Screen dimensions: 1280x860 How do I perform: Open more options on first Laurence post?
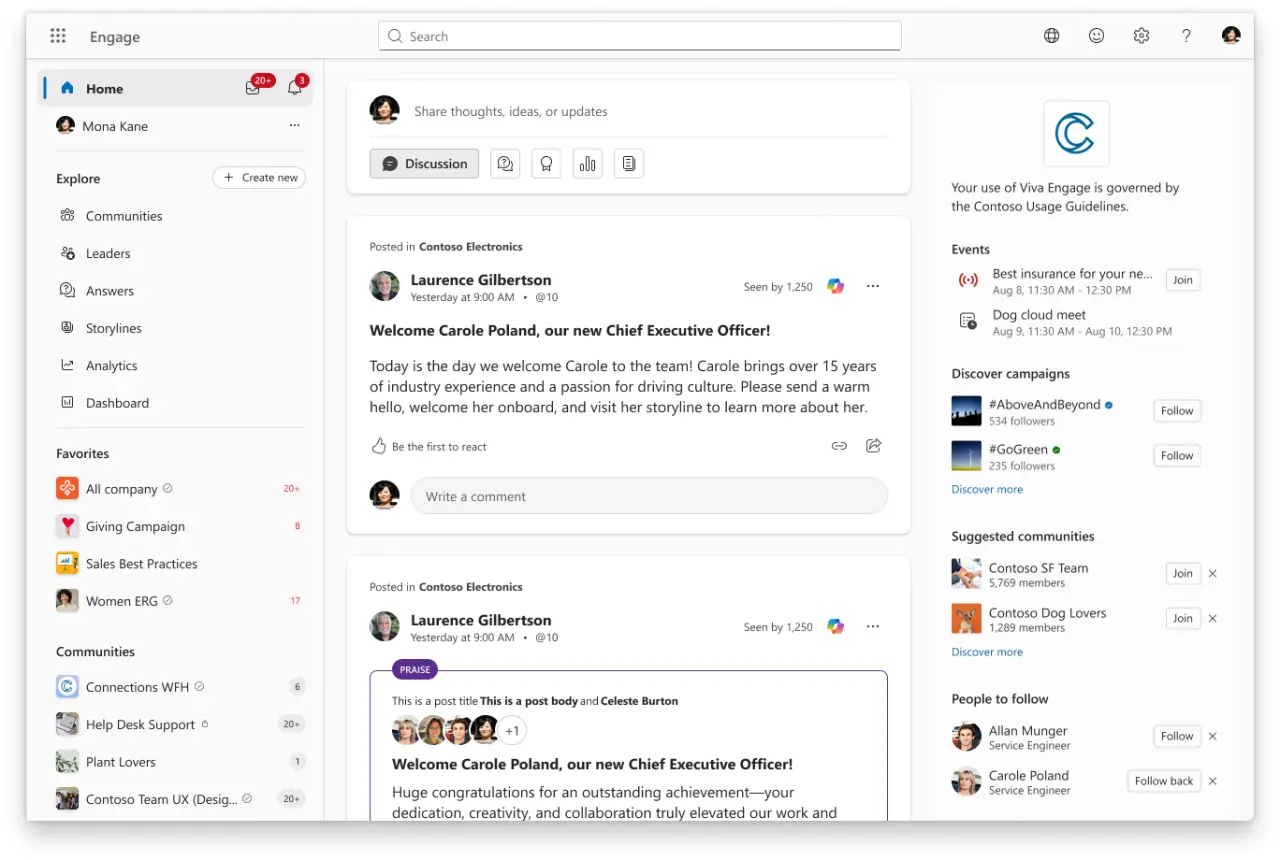click(873, 287)
